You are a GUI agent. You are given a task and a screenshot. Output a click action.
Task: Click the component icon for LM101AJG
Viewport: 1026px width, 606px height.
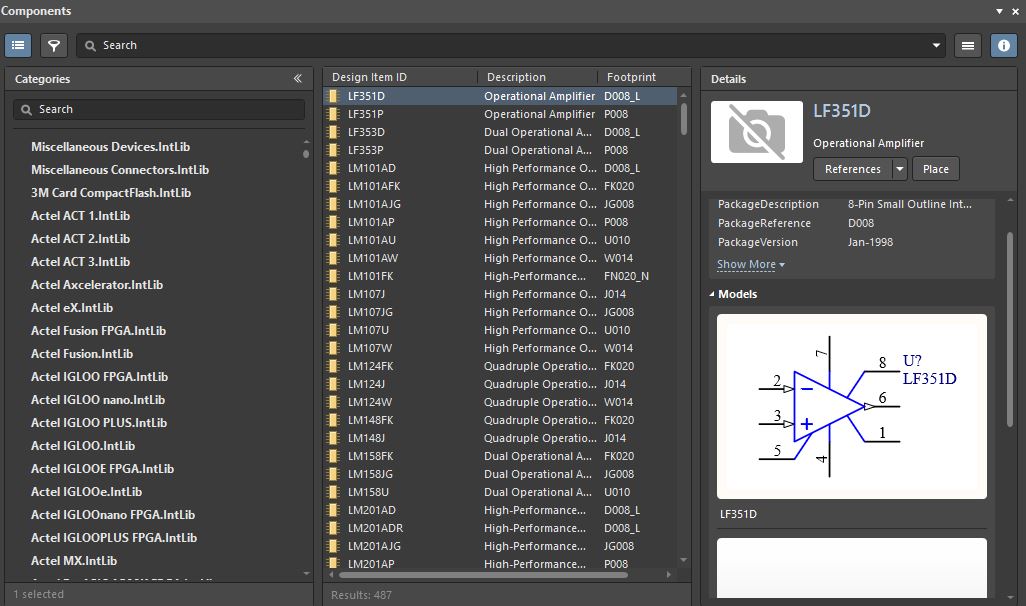(333, 204)
